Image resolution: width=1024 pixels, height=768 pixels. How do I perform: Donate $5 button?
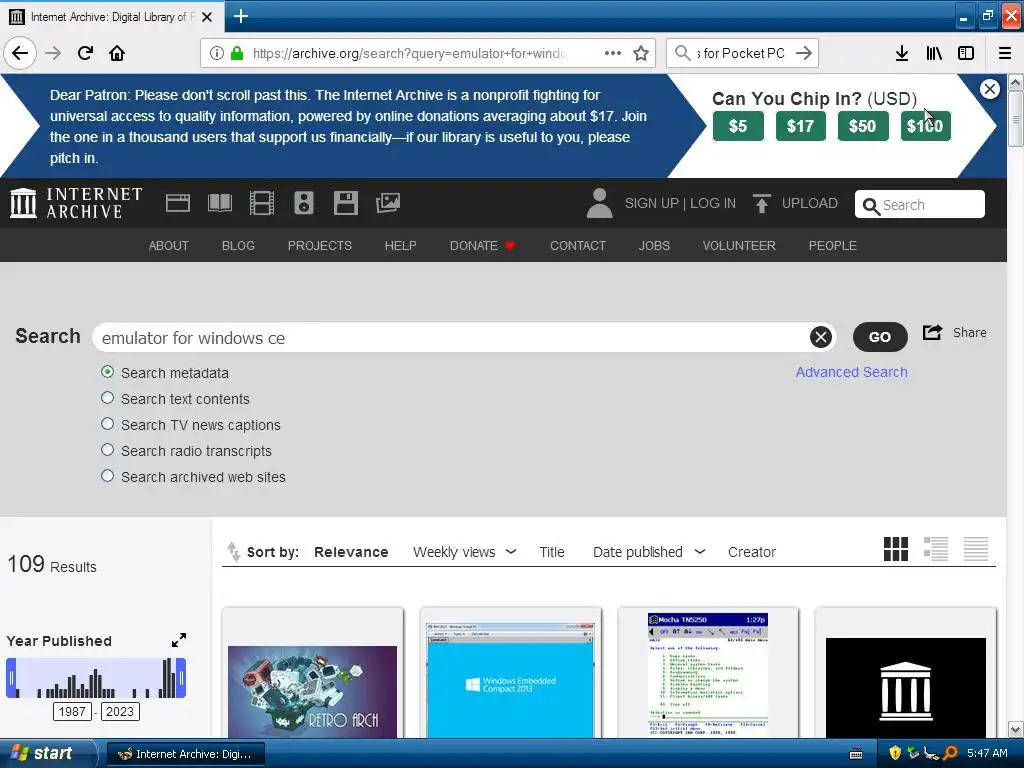[738, 126]
